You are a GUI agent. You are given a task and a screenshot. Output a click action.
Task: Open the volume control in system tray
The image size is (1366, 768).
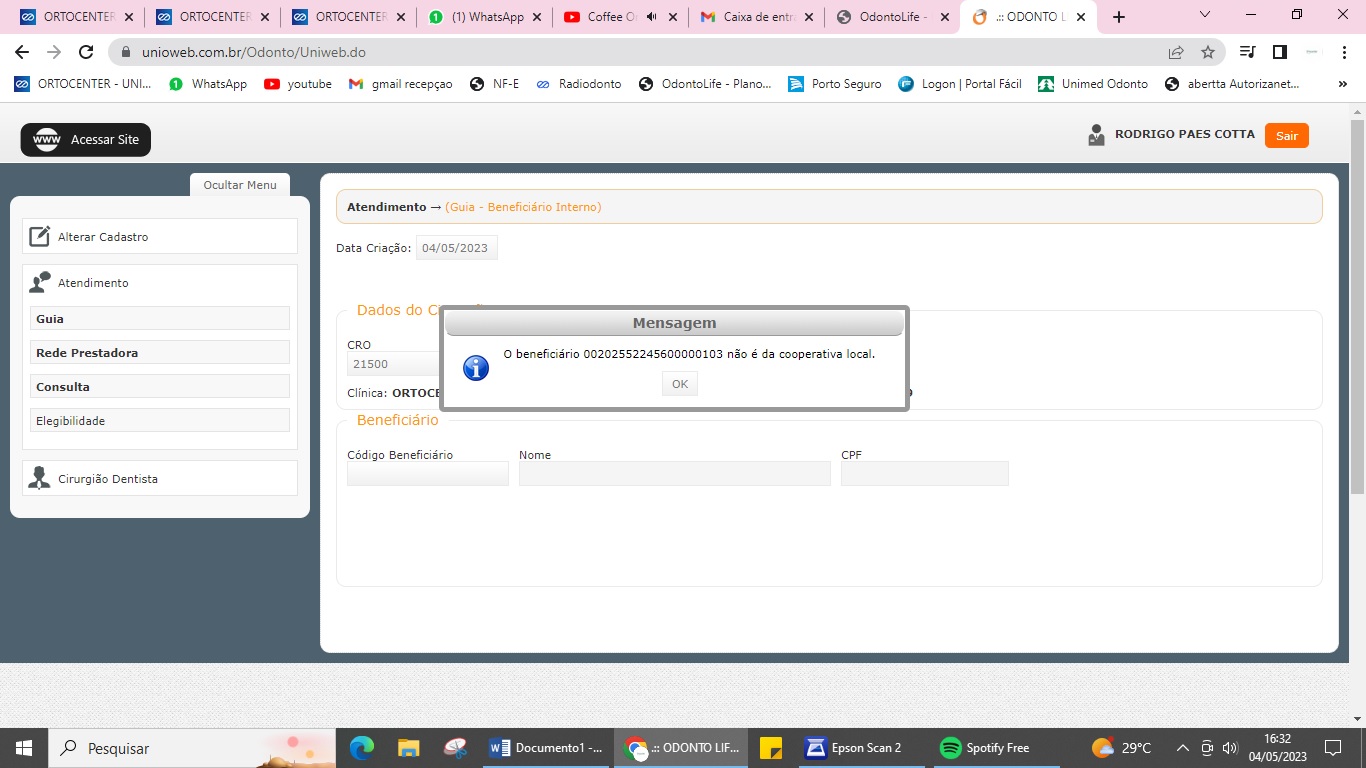pos(1230,748)
